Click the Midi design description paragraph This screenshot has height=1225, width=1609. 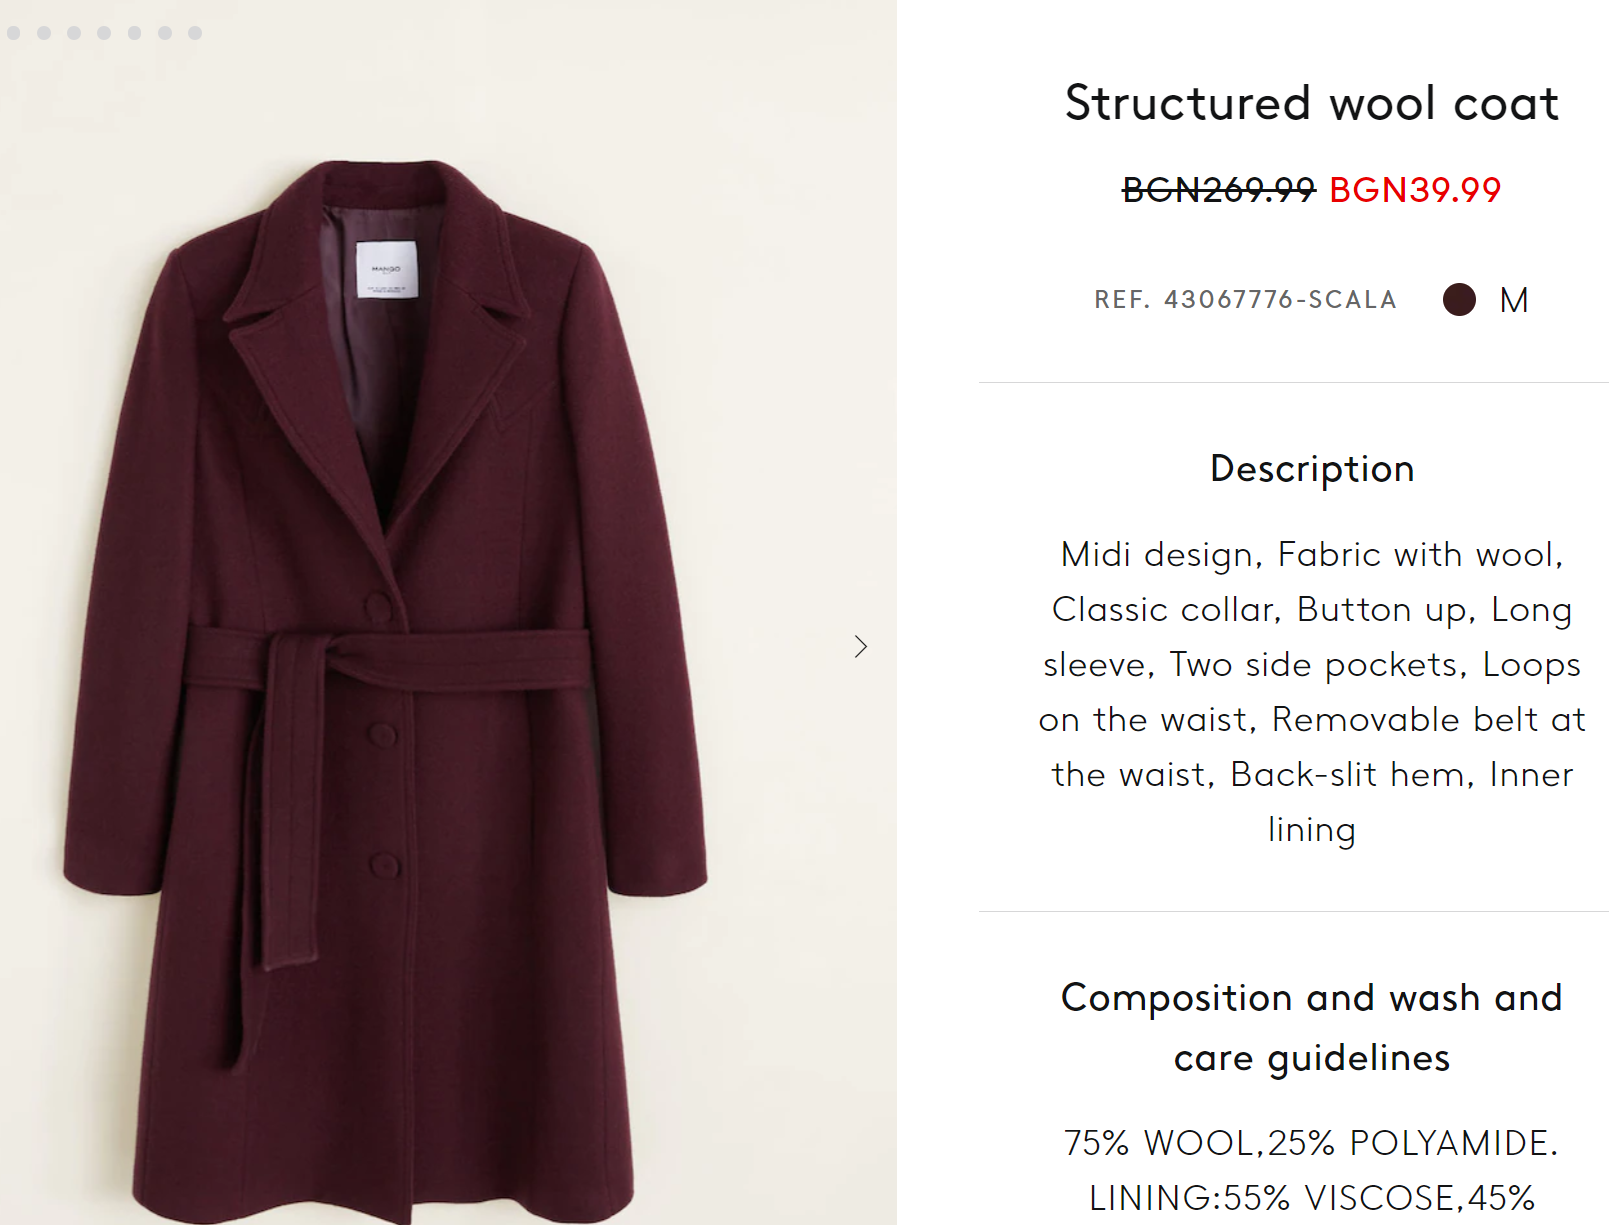pyautogui.click(x=1311, y=692)
